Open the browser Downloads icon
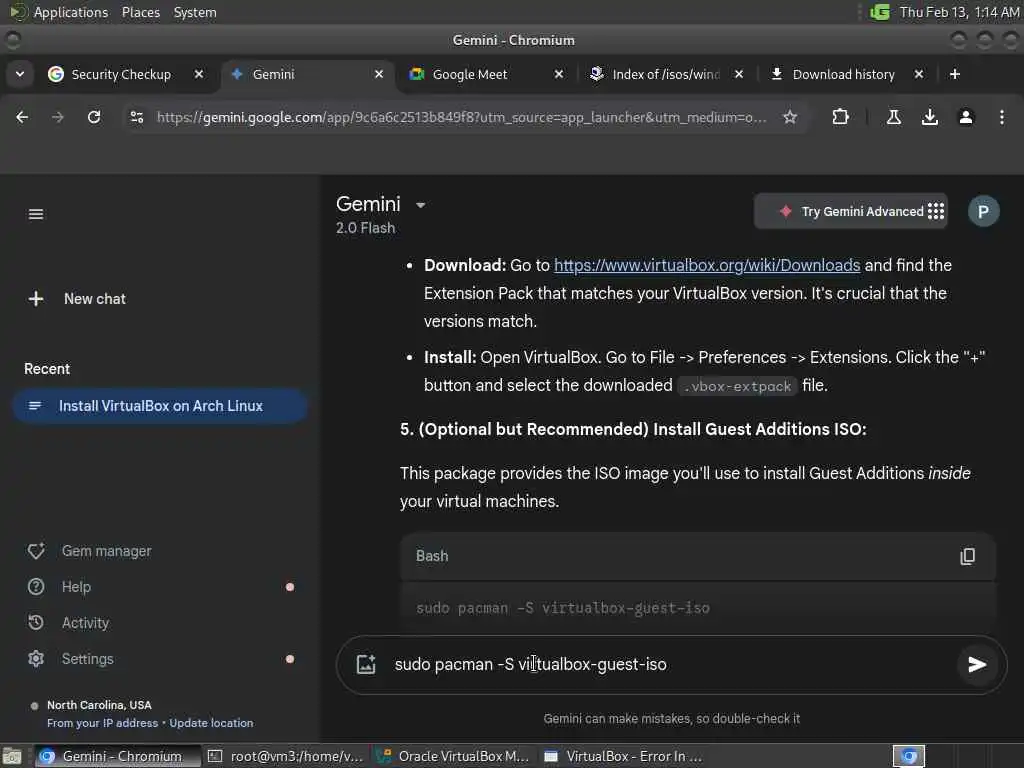 929,117
